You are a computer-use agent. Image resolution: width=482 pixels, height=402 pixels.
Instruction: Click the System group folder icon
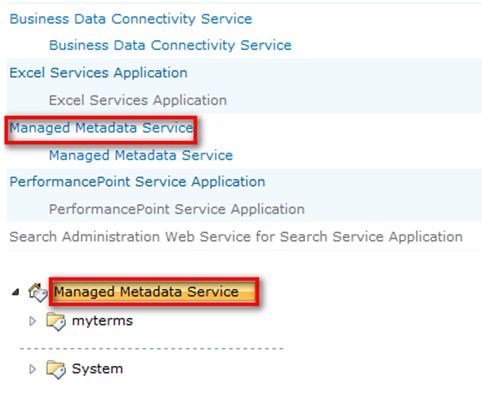tap(56, 369)
